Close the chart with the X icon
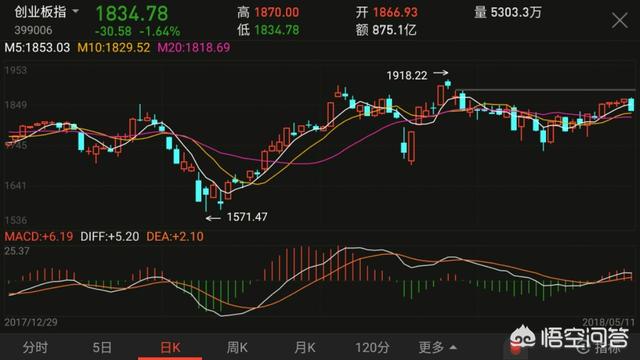This screenshot has height=360, width=640. [x=620, y=20]
